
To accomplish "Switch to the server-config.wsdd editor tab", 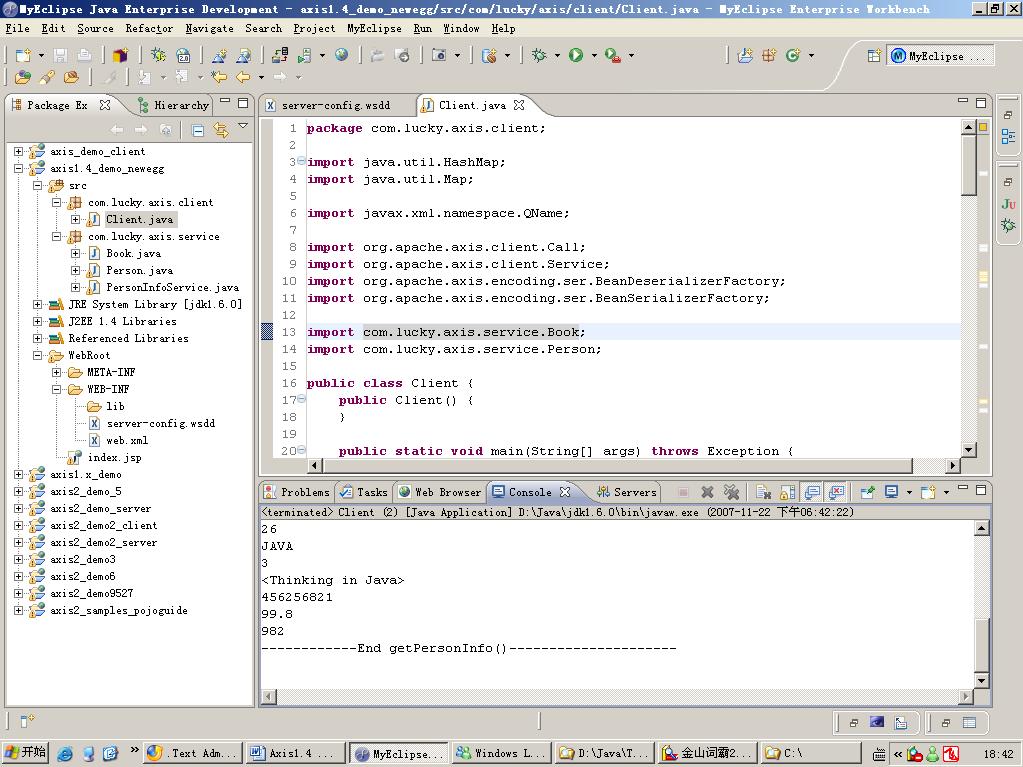I will (335, 105).
